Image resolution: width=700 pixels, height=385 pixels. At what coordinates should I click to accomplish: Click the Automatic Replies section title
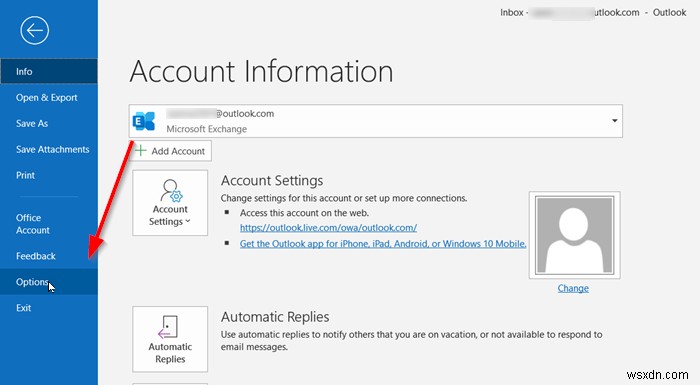[x=275, y=317]
